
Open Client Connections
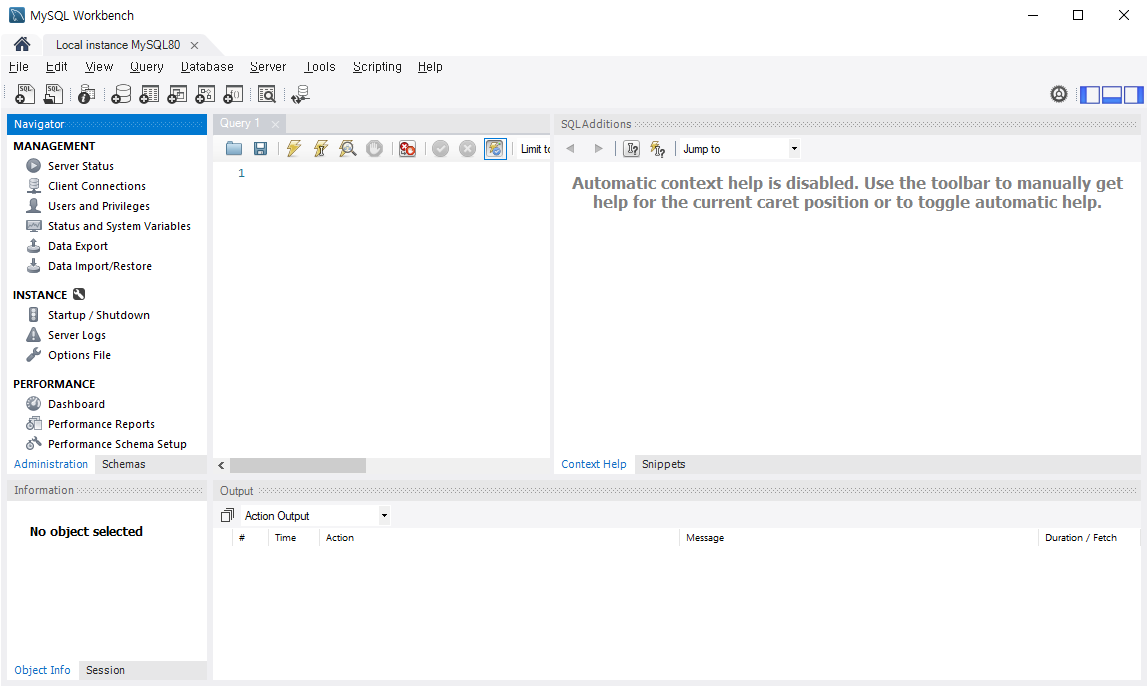[x=97, y=186]
